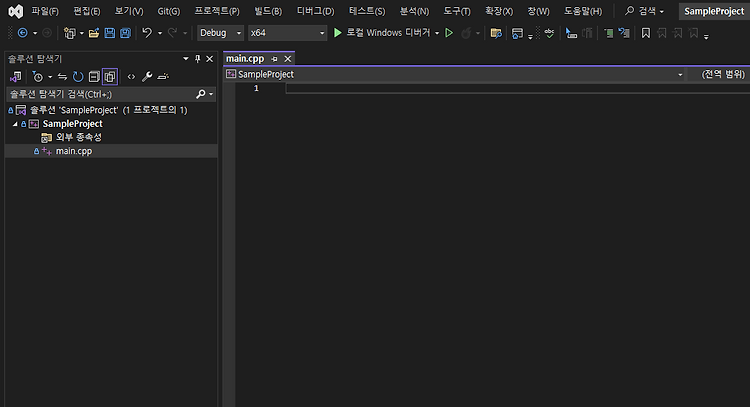
Task: Close the main.cpp tab
Action: [x=287, y=59]
